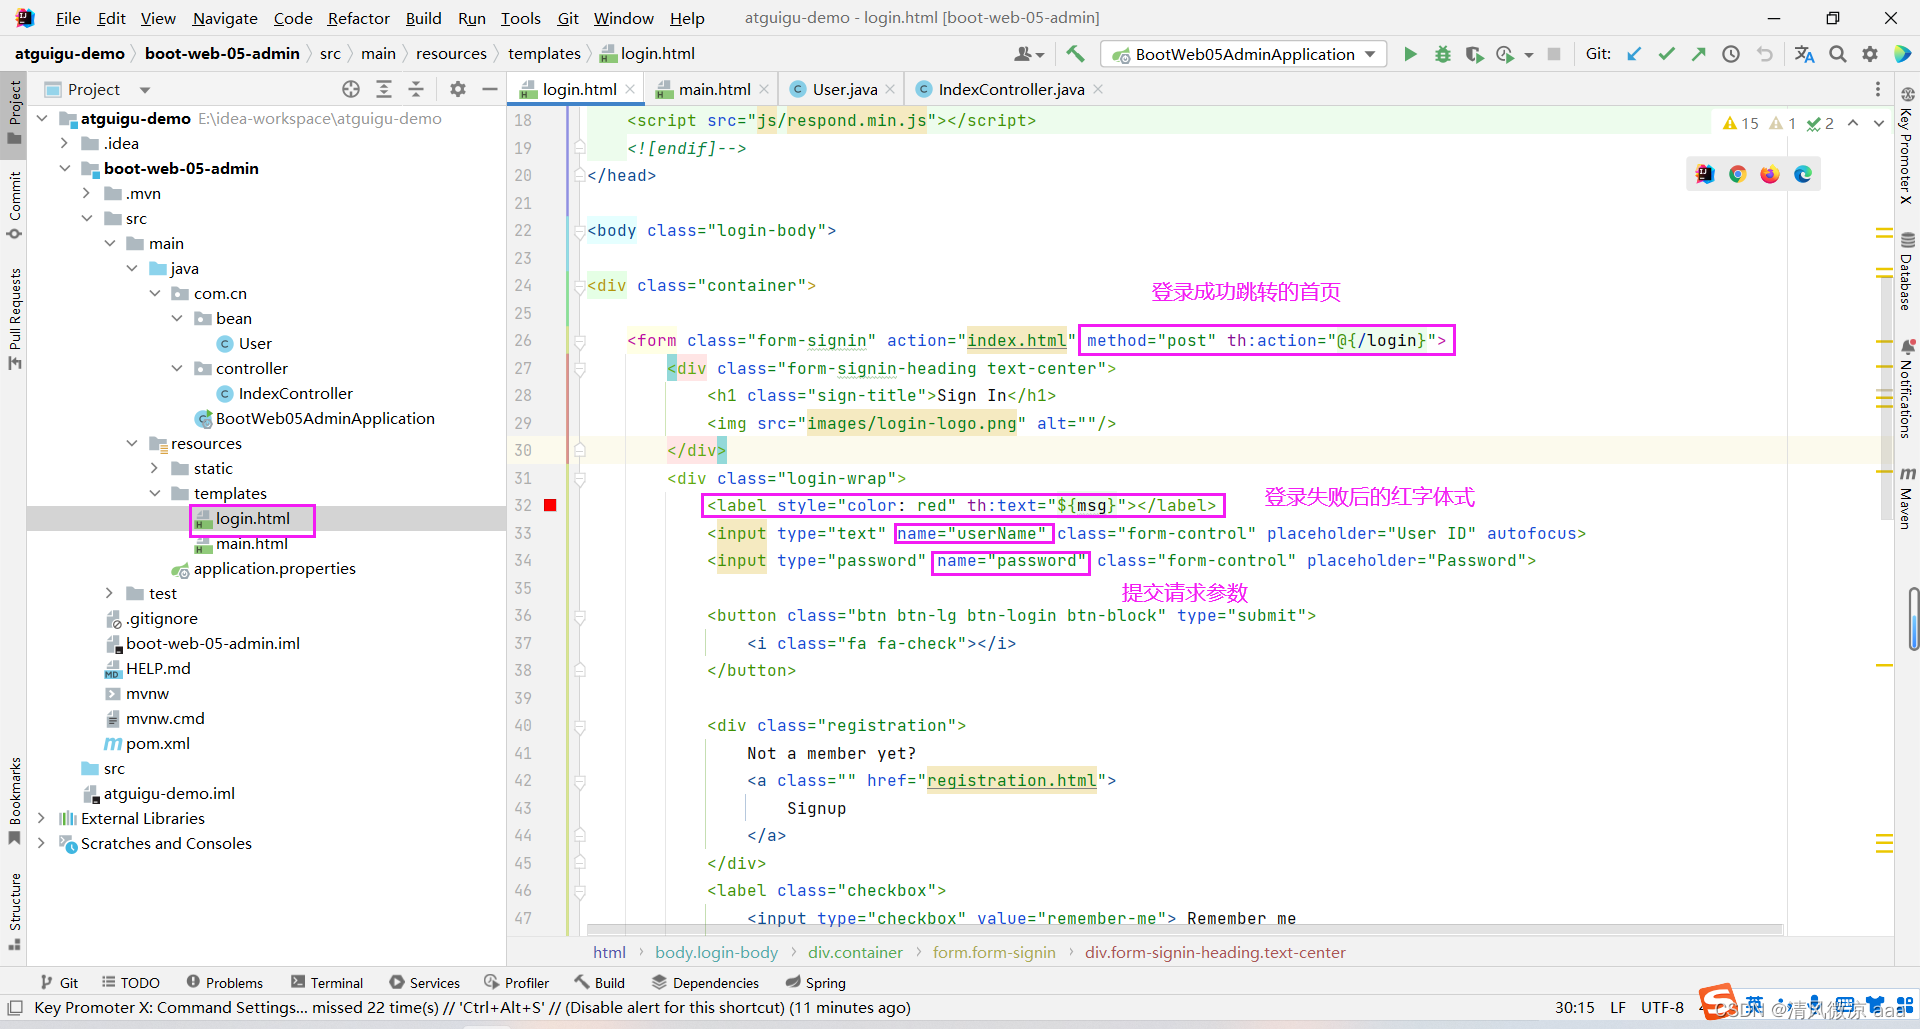Run with coverage icon
This screenshot has height=1029, width=1920.
pyautogui.click(x=1474, y=54)
